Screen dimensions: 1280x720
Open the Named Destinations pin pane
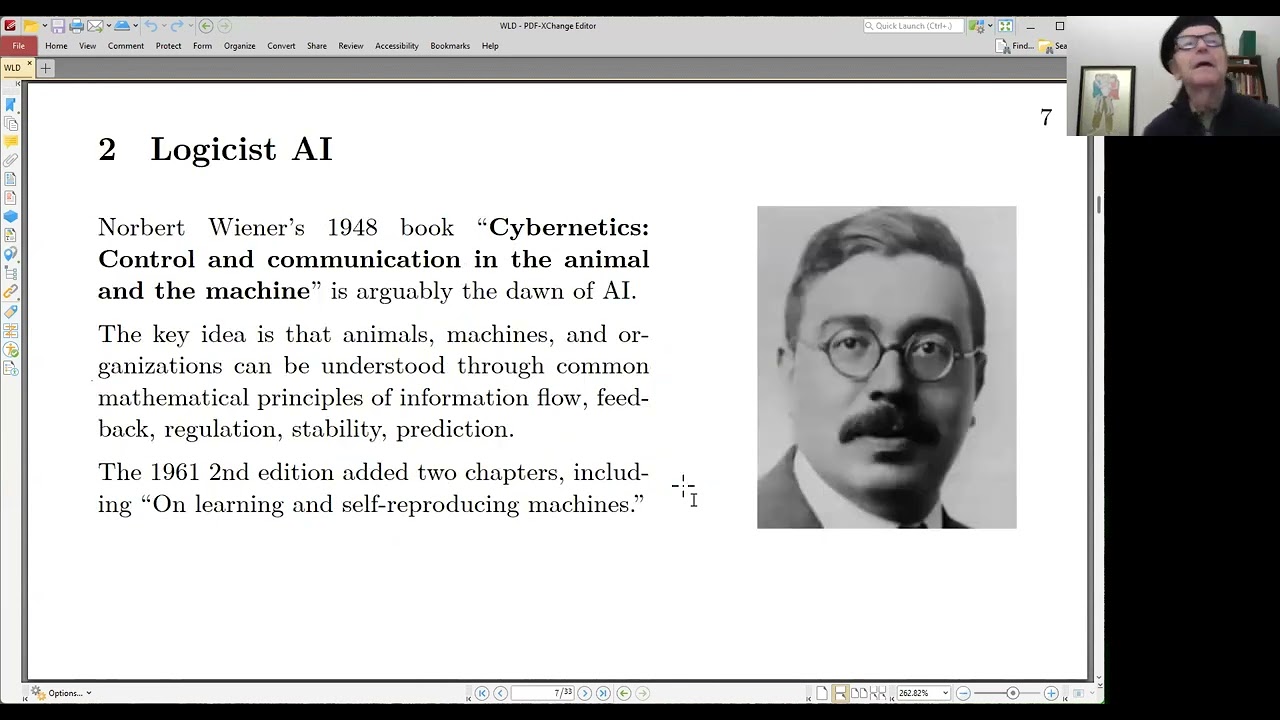click(x=10, y=254)
